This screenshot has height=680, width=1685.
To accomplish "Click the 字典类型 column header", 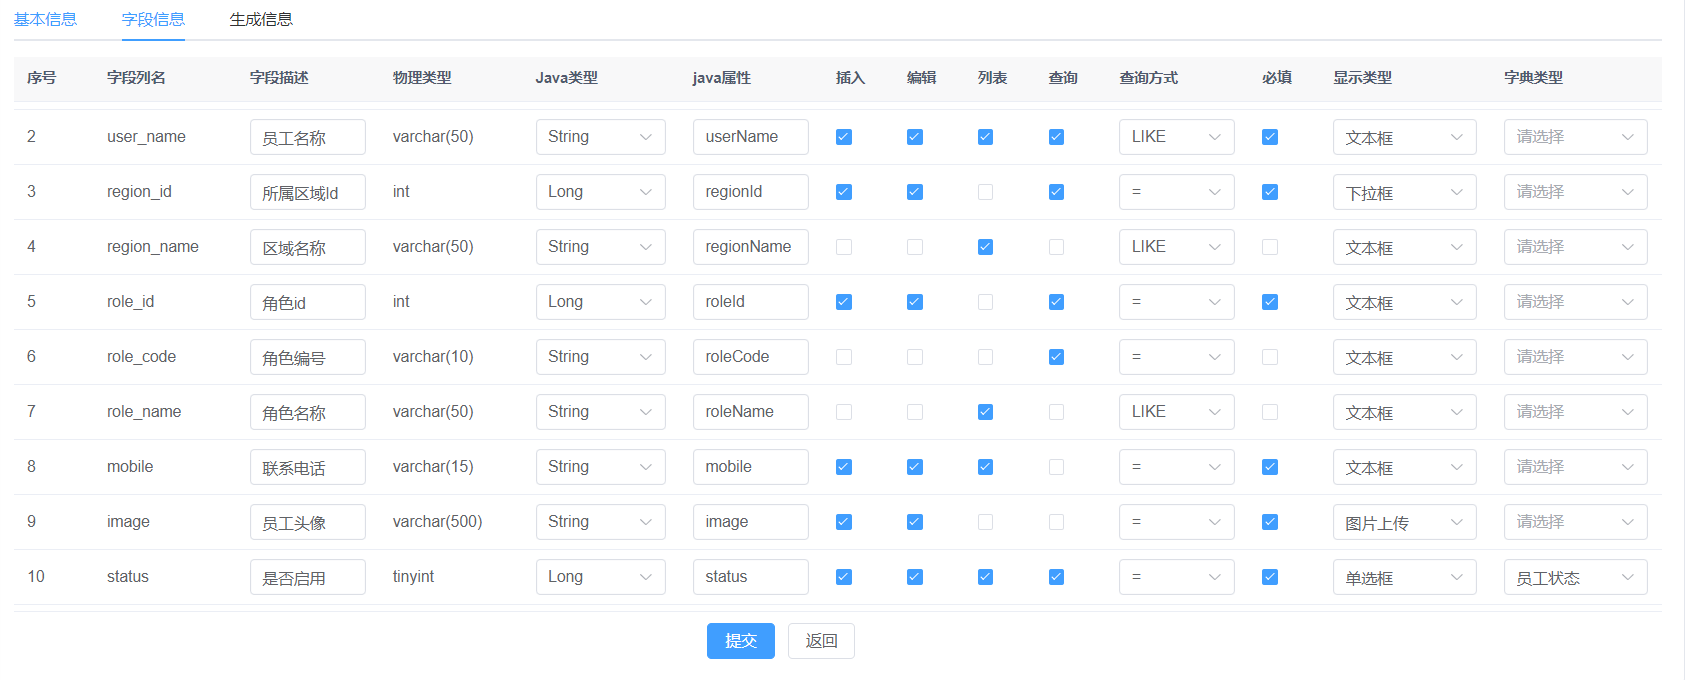I will click(1533, 78).
